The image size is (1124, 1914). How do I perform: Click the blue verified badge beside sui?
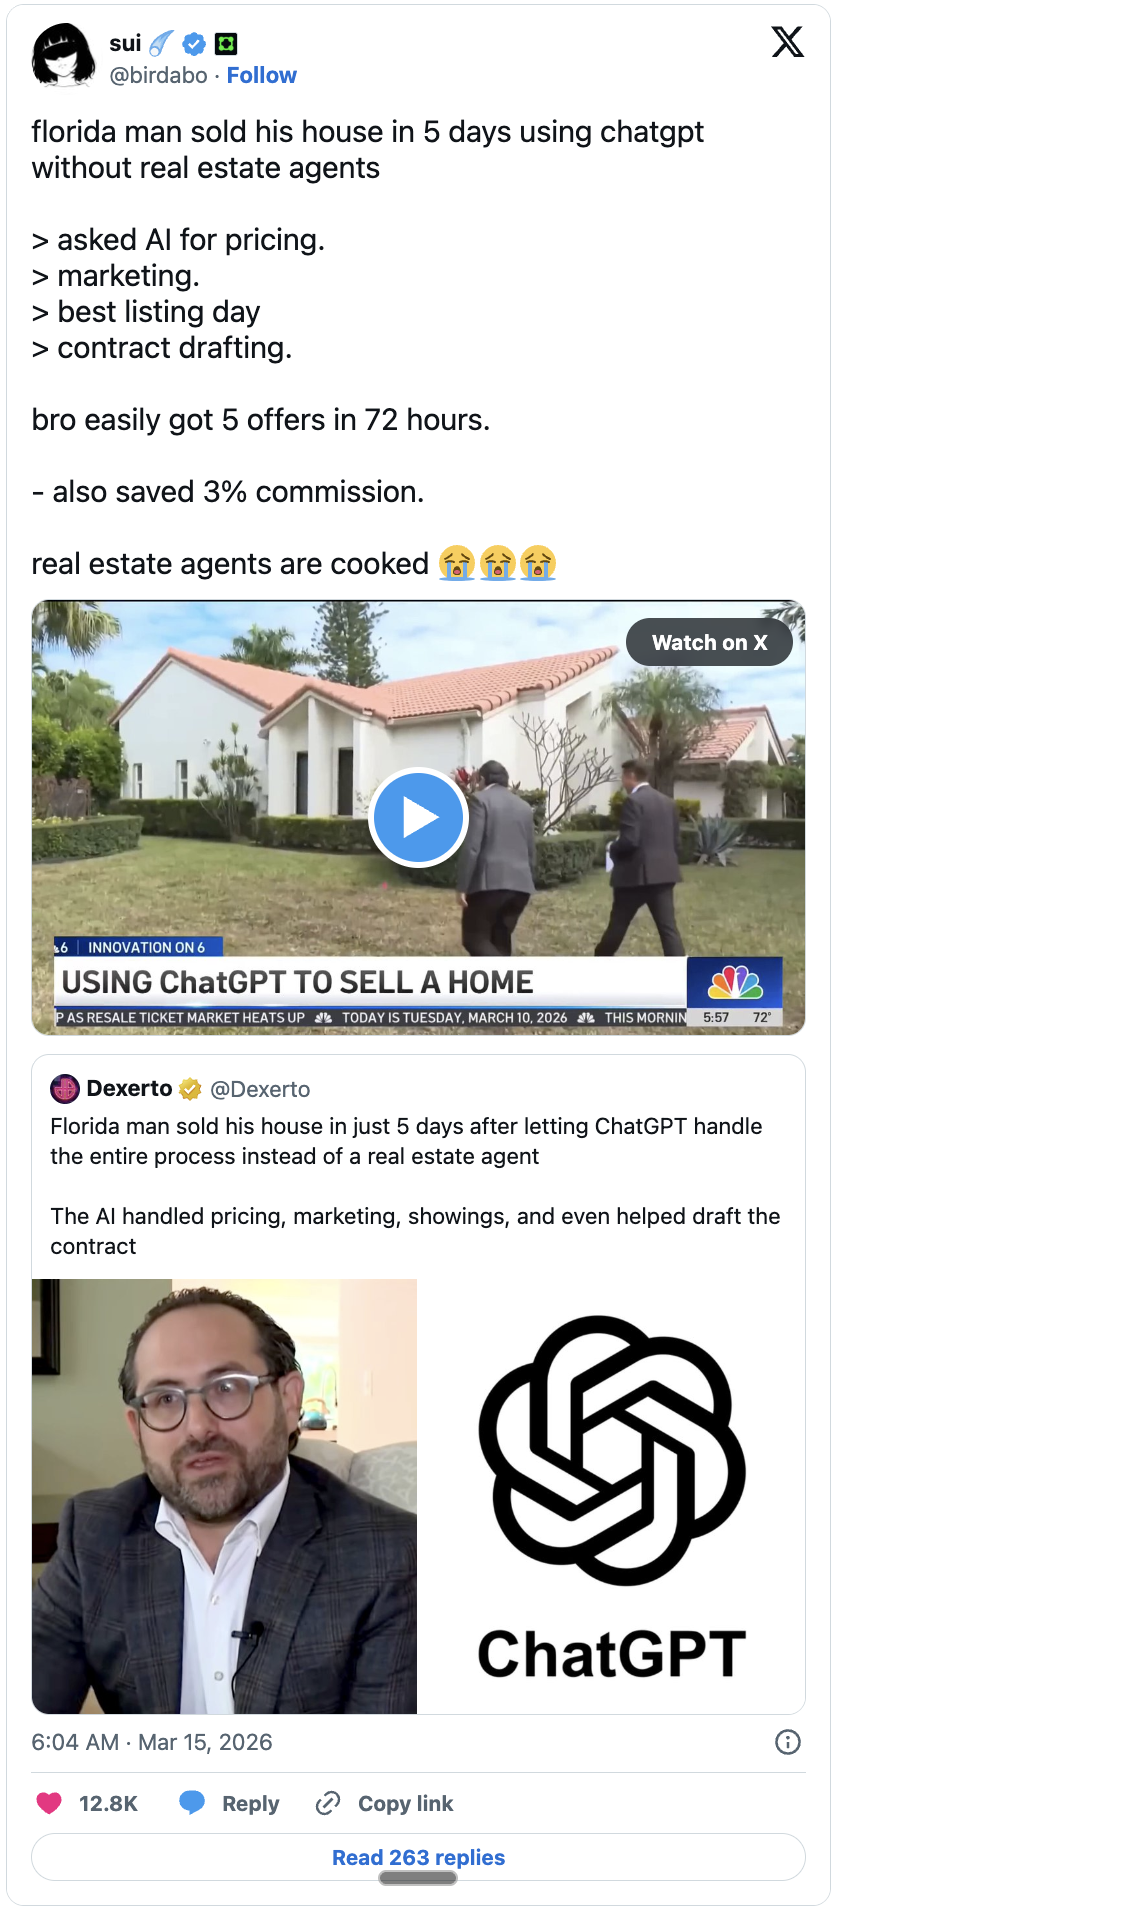tap(194, 44)
